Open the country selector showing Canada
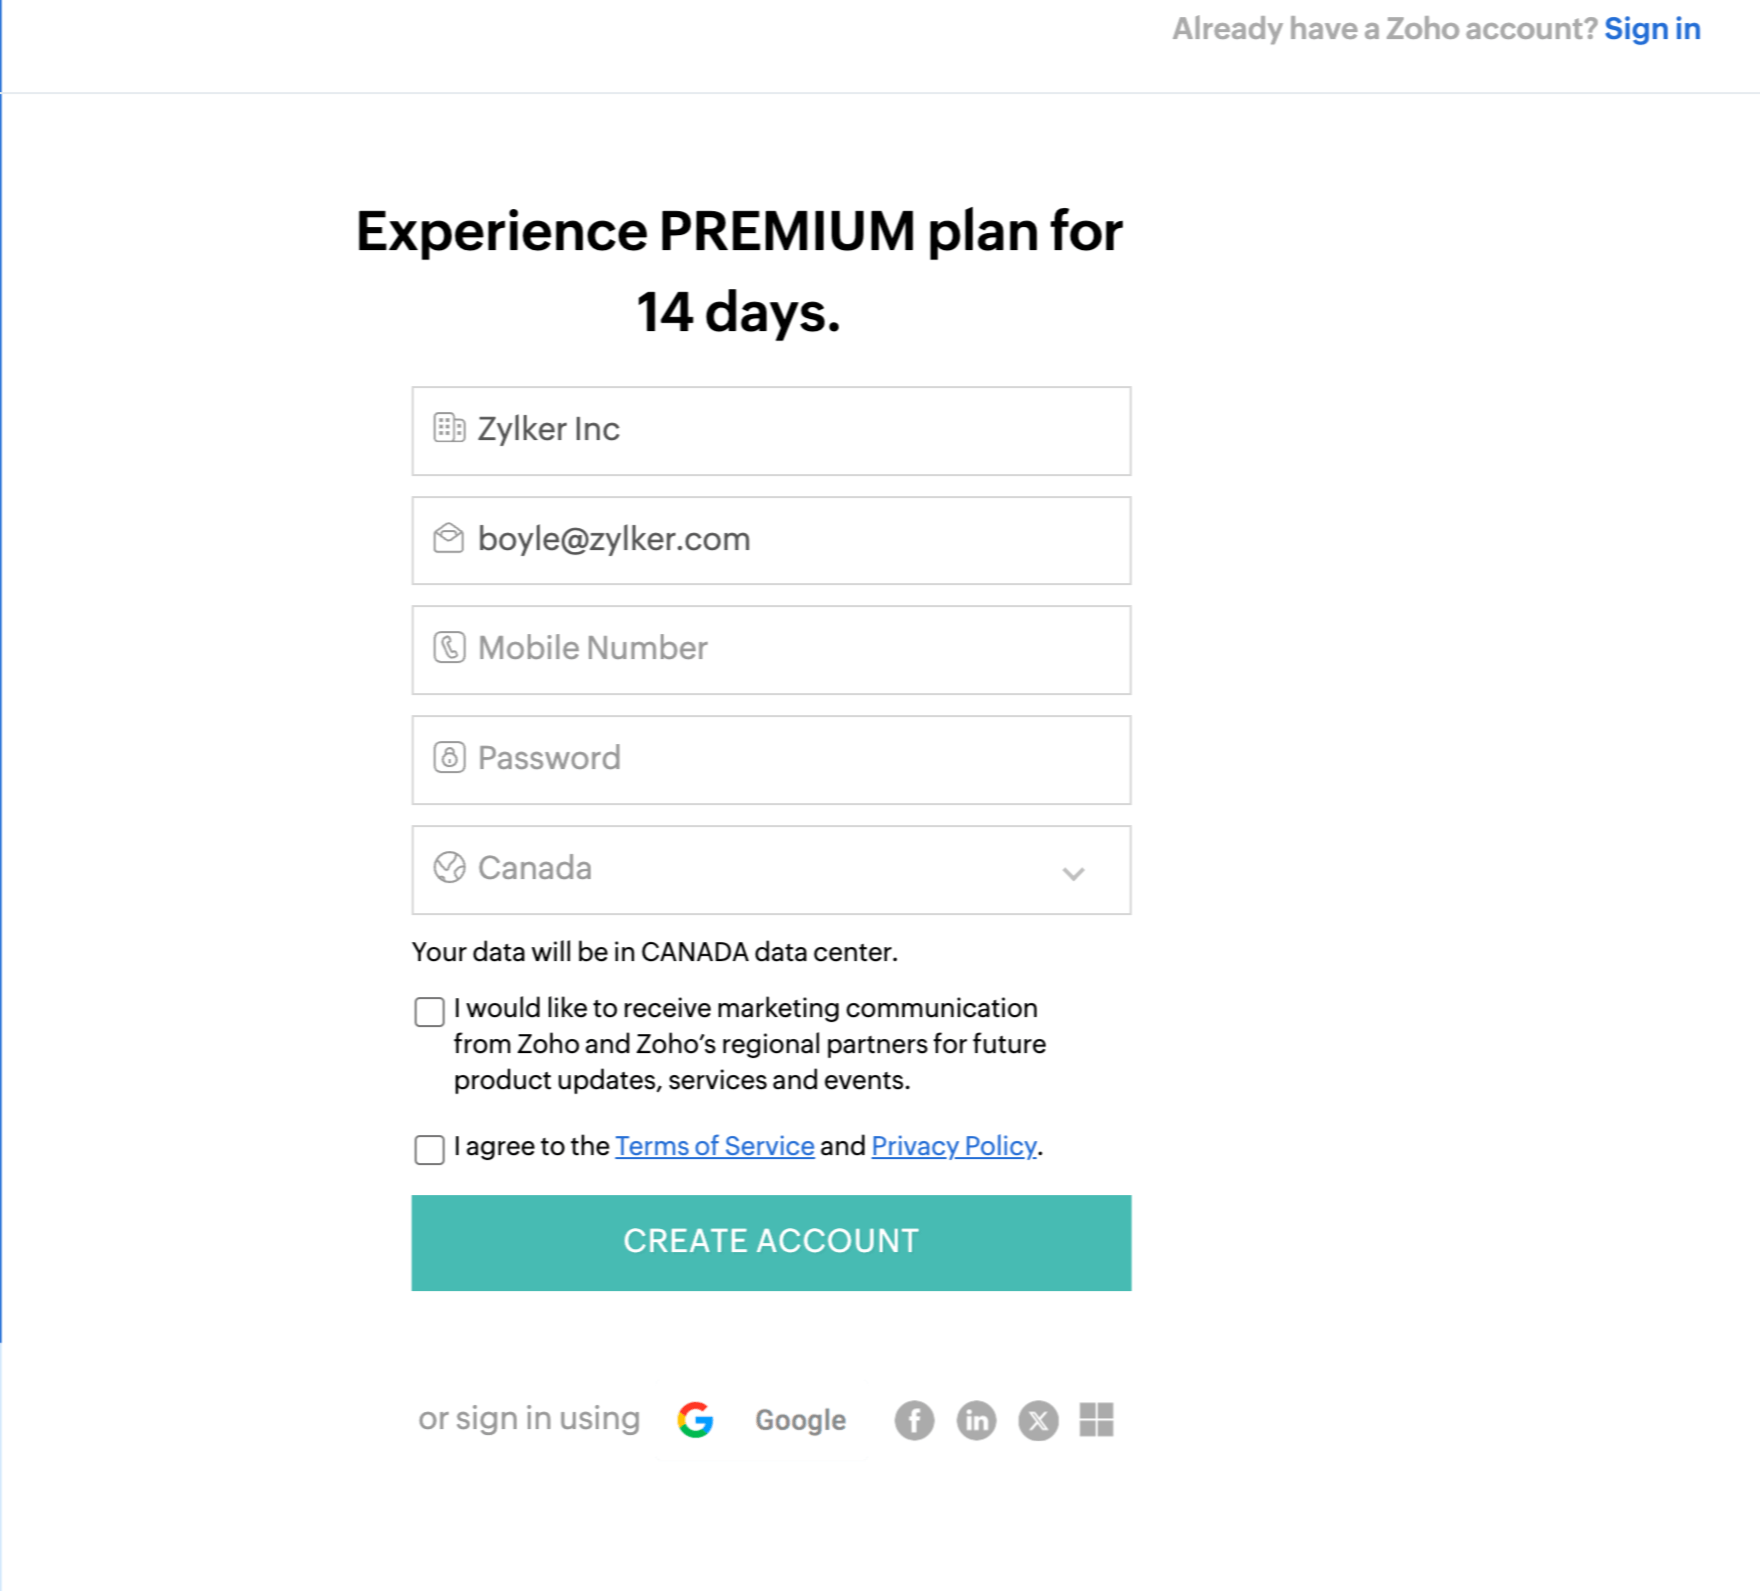Screen dimensions: 1760x1591 pos(770,869)
